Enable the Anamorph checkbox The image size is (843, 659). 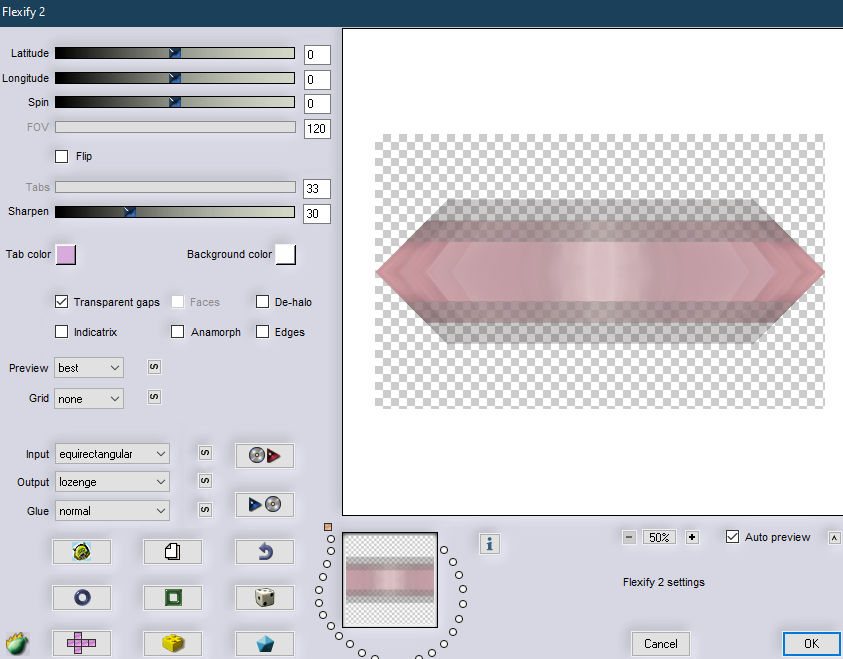[x=177, y=332]
